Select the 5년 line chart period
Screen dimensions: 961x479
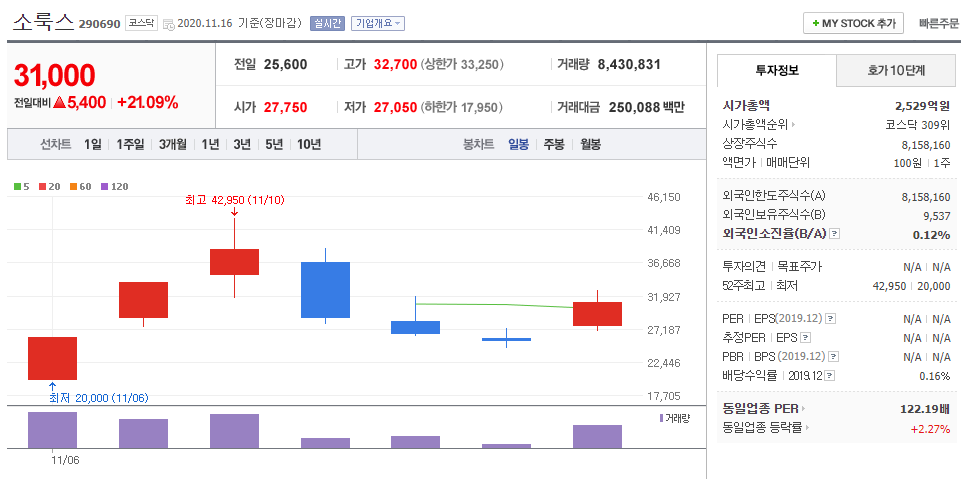pyautogui.click(x=273, y=145)
